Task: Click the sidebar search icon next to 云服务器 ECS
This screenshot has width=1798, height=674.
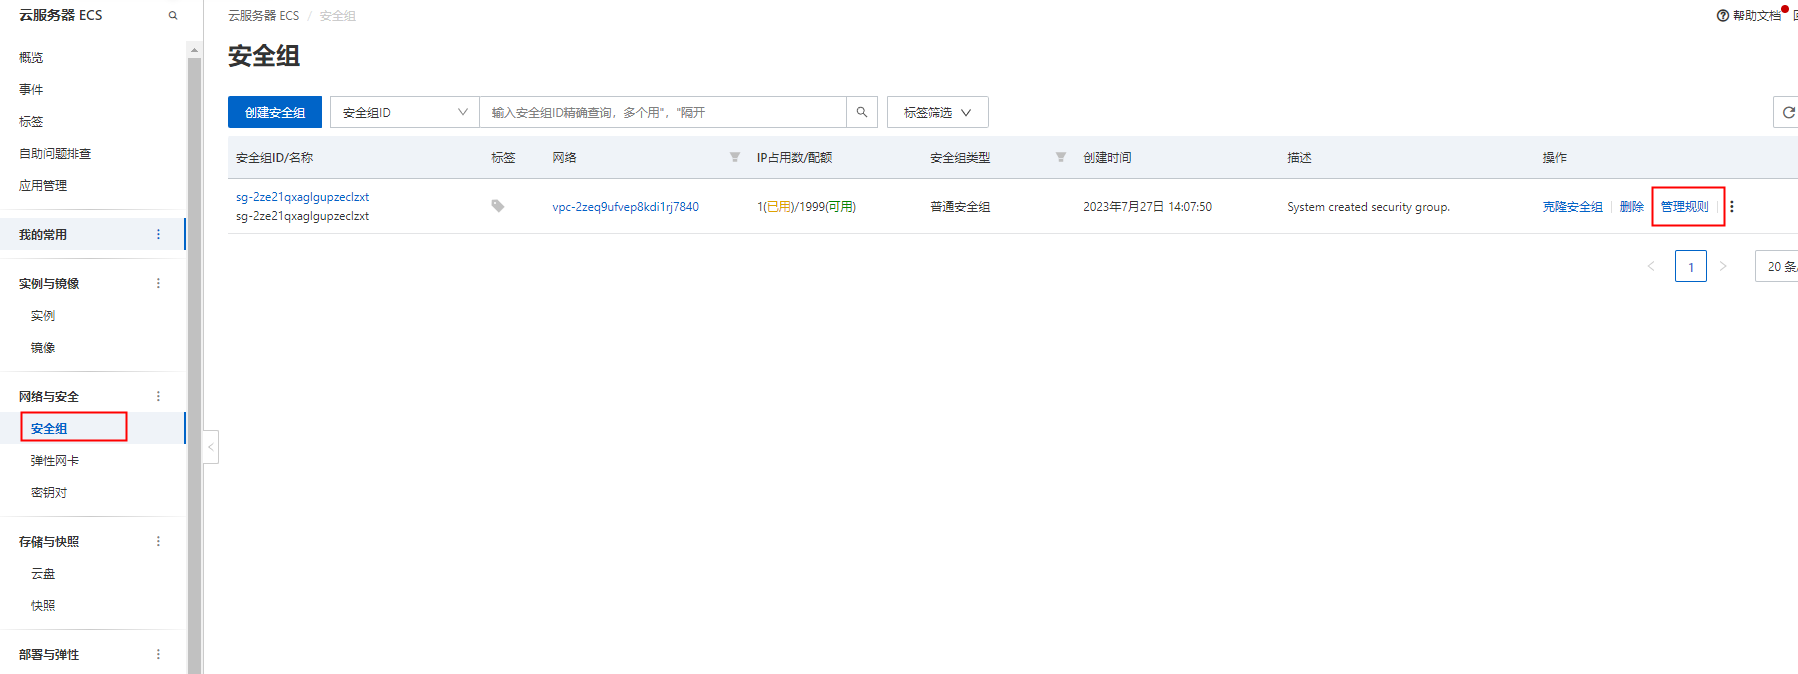Action: click(x=173, y=16)
